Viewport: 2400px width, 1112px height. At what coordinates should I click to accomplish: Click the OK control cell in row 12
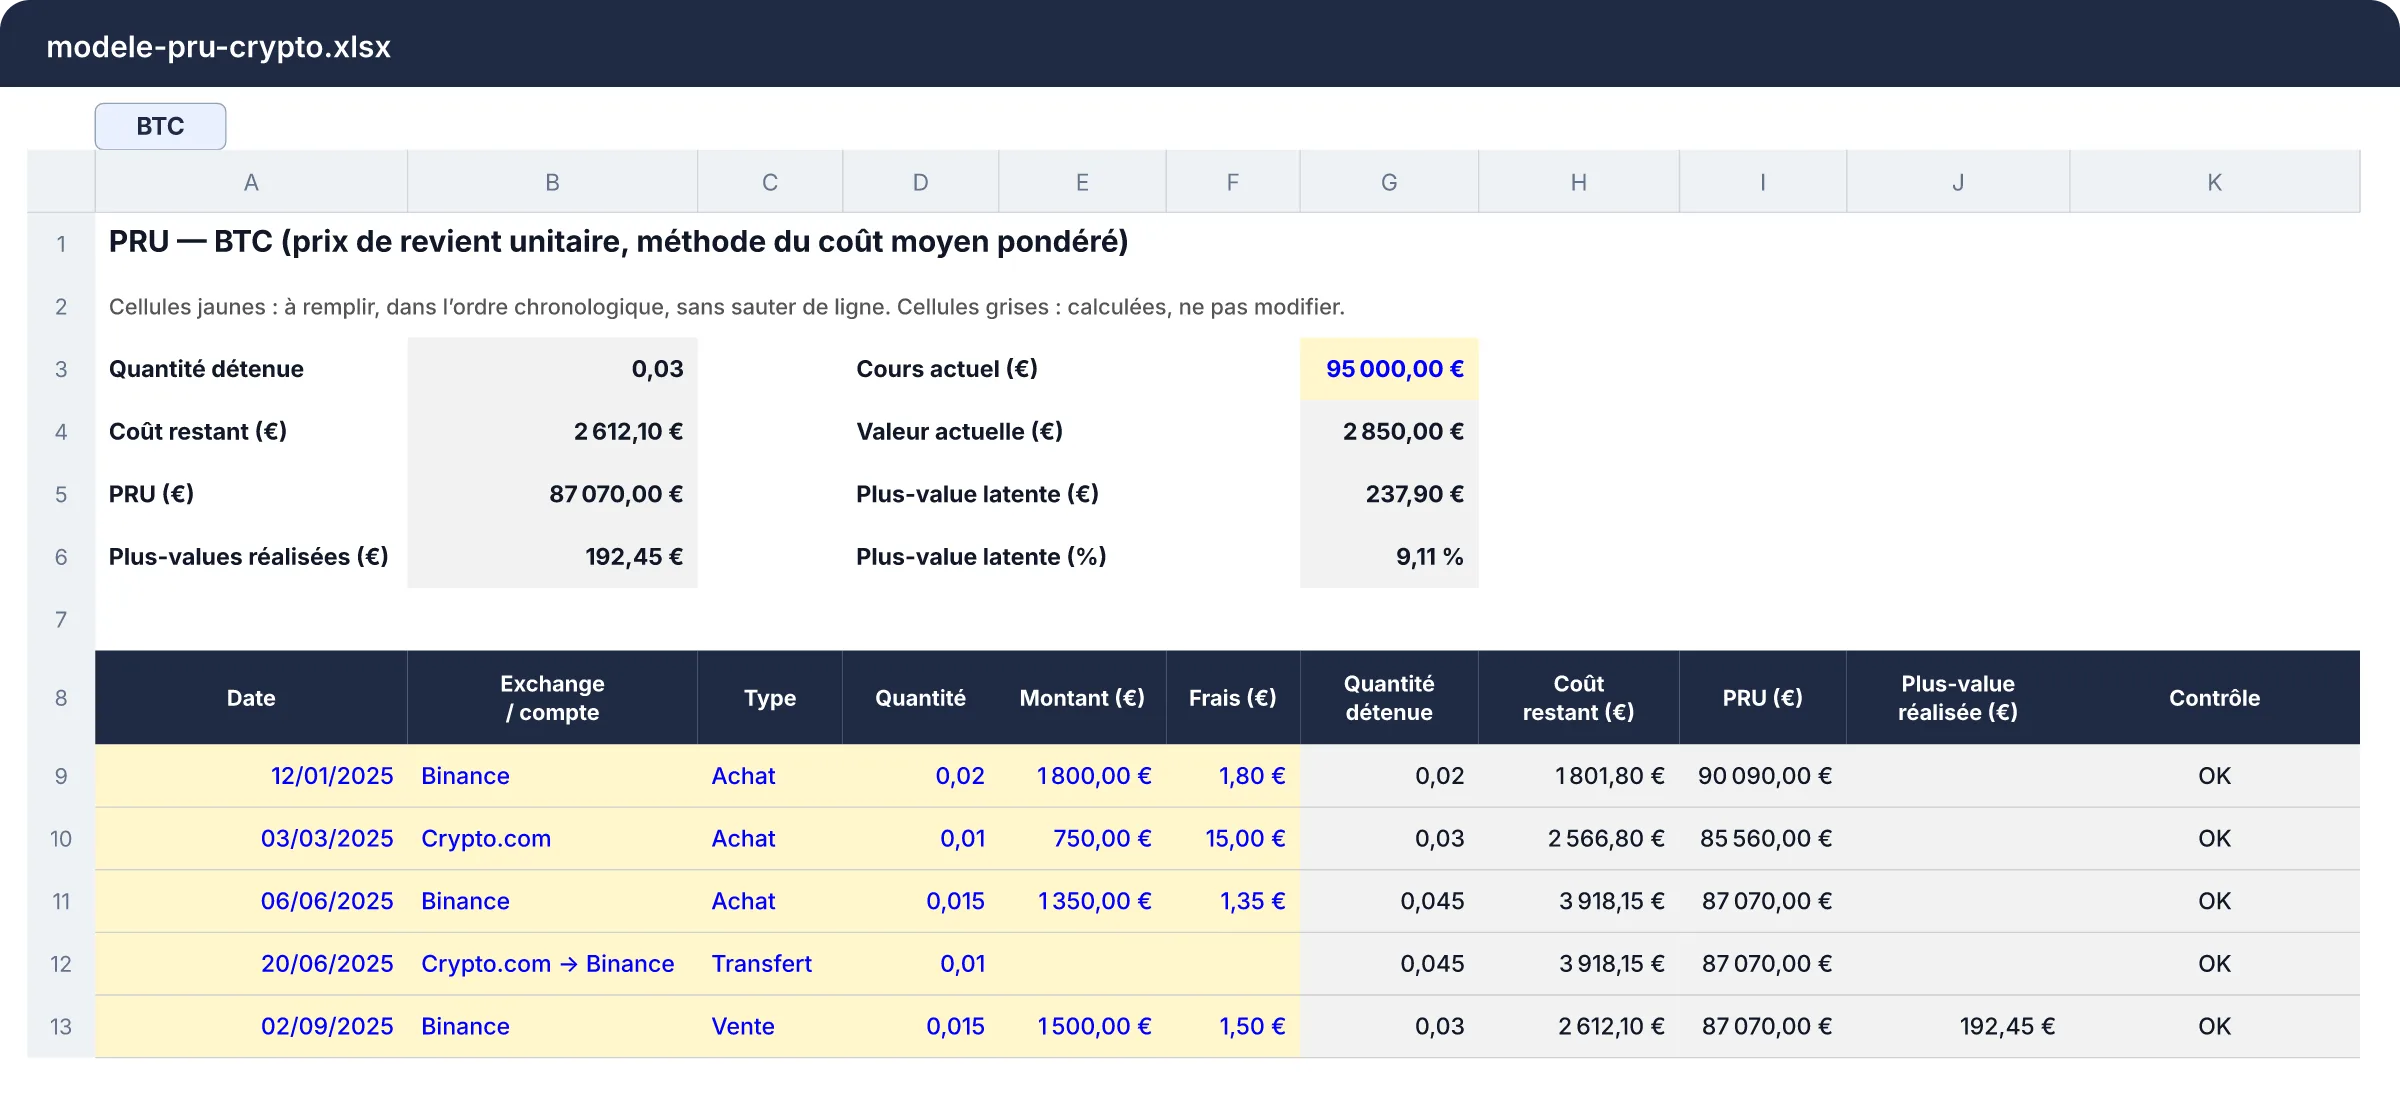pyautogui.click(x=2214, y=964)
